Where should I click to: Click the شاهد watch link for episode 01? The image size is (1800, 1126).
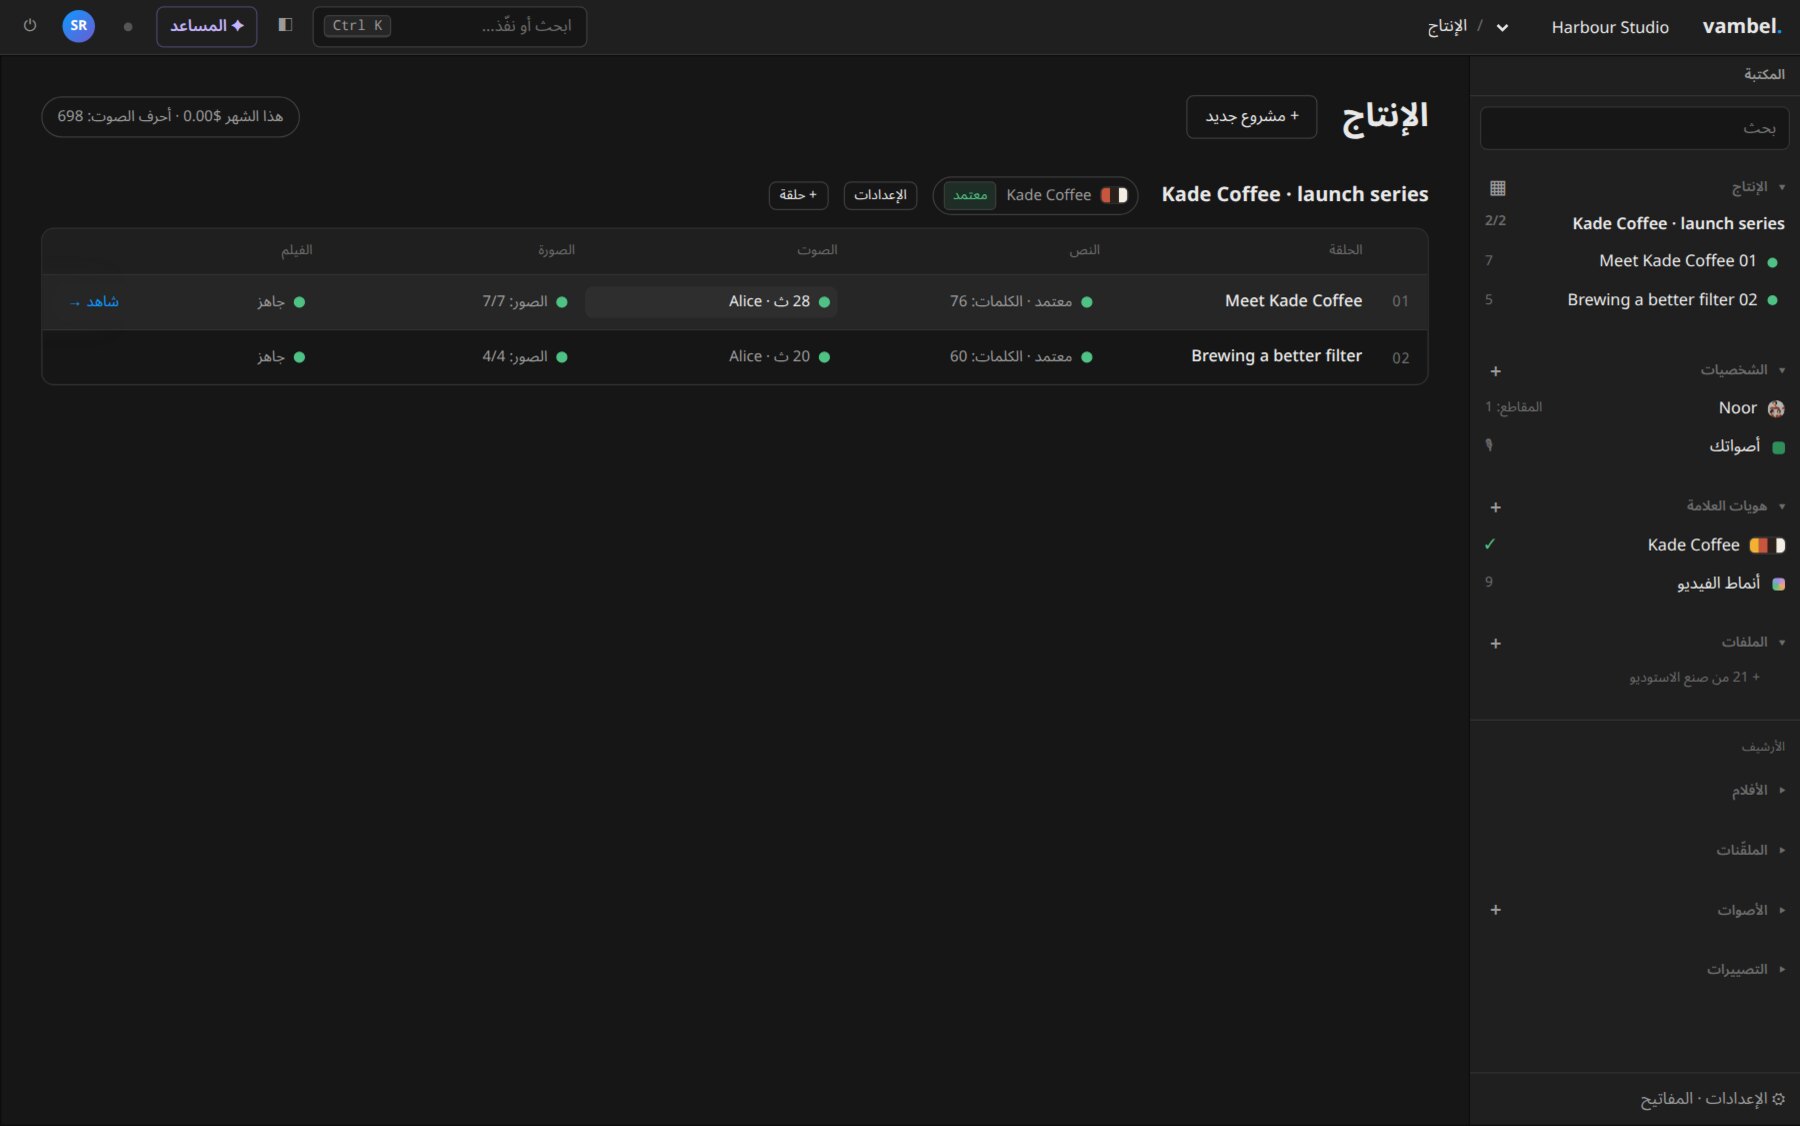point(94,302)
